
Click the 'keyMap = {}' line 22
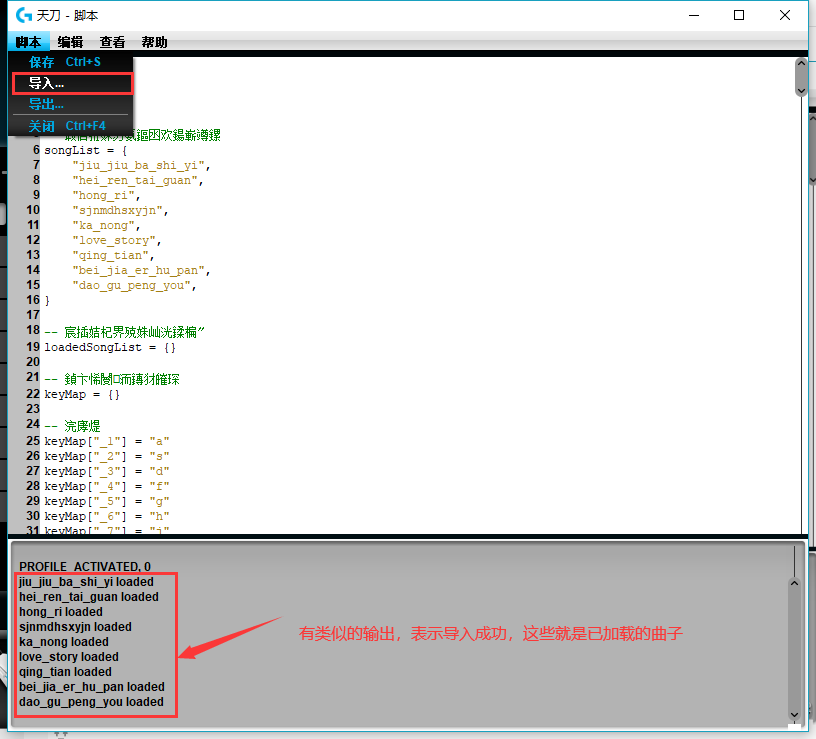click(x=82, y=394)
